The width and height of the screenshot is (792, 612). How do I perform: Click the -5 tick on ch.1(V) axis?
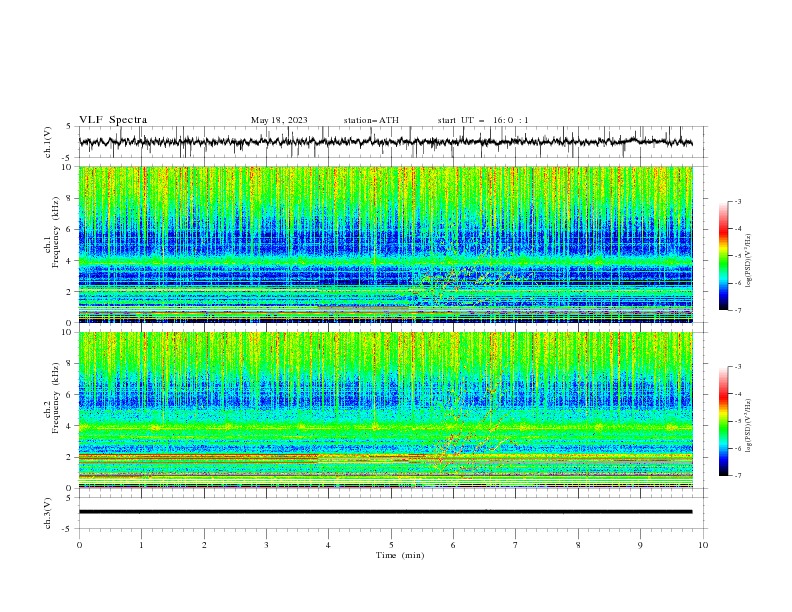point(68,158)
